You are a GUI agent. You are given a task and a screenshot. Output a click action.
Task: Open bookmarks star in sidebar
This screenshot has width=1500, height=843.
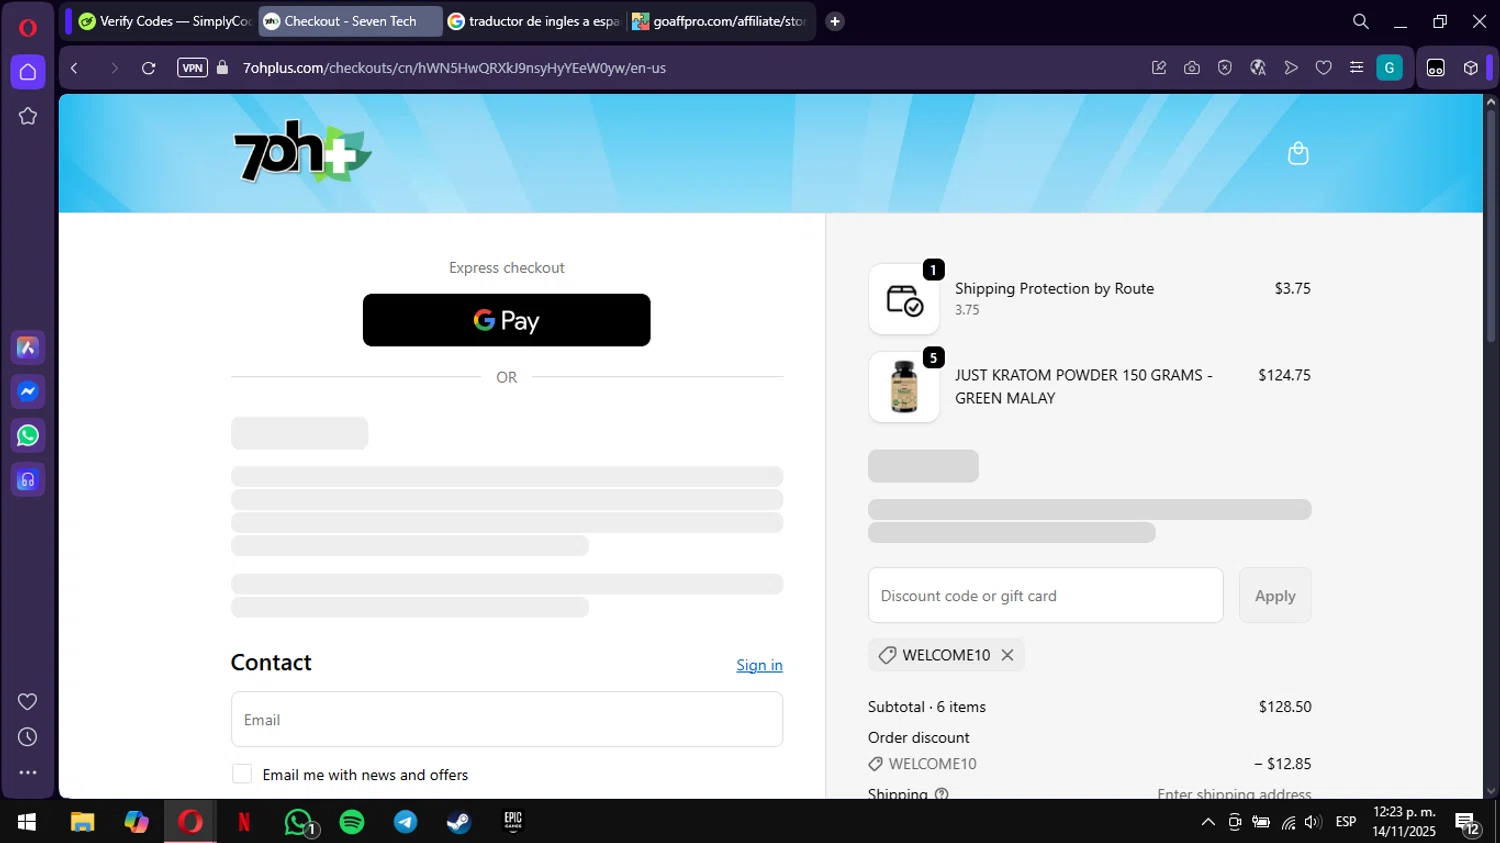coord(28,116)
